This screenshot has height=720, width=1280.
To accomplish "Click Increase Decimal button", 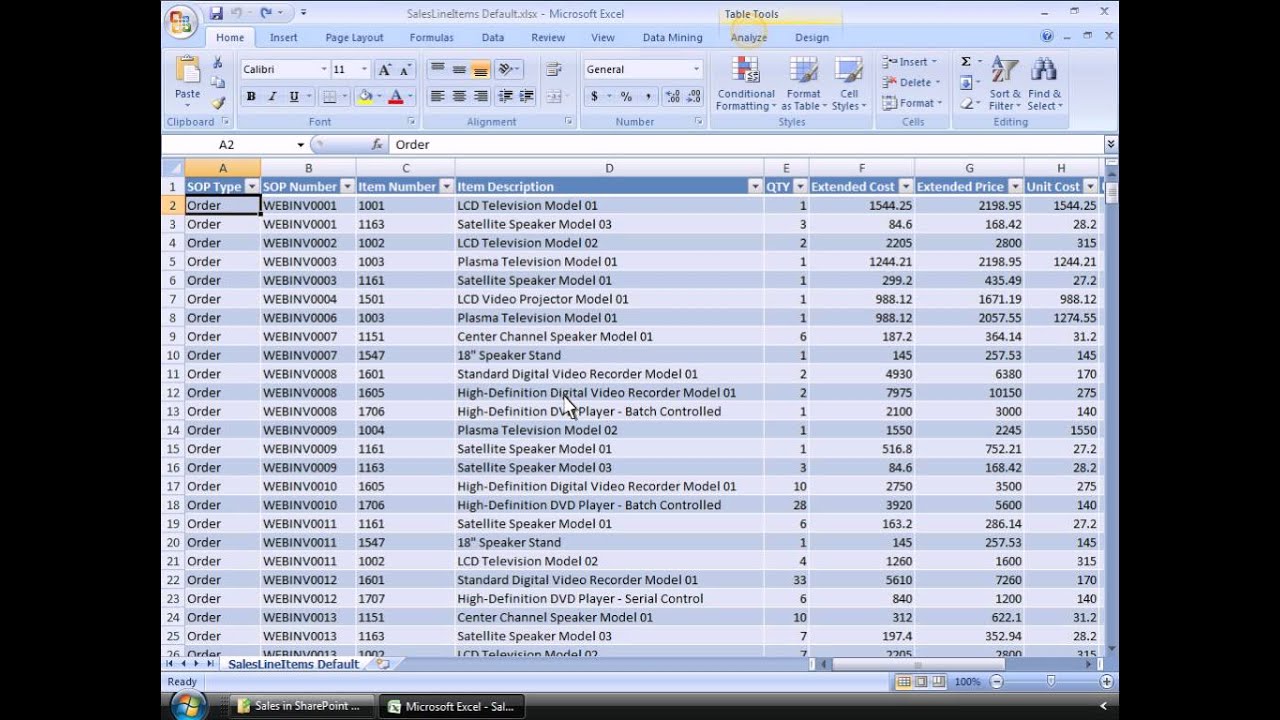I will click(x=673, y=97).
